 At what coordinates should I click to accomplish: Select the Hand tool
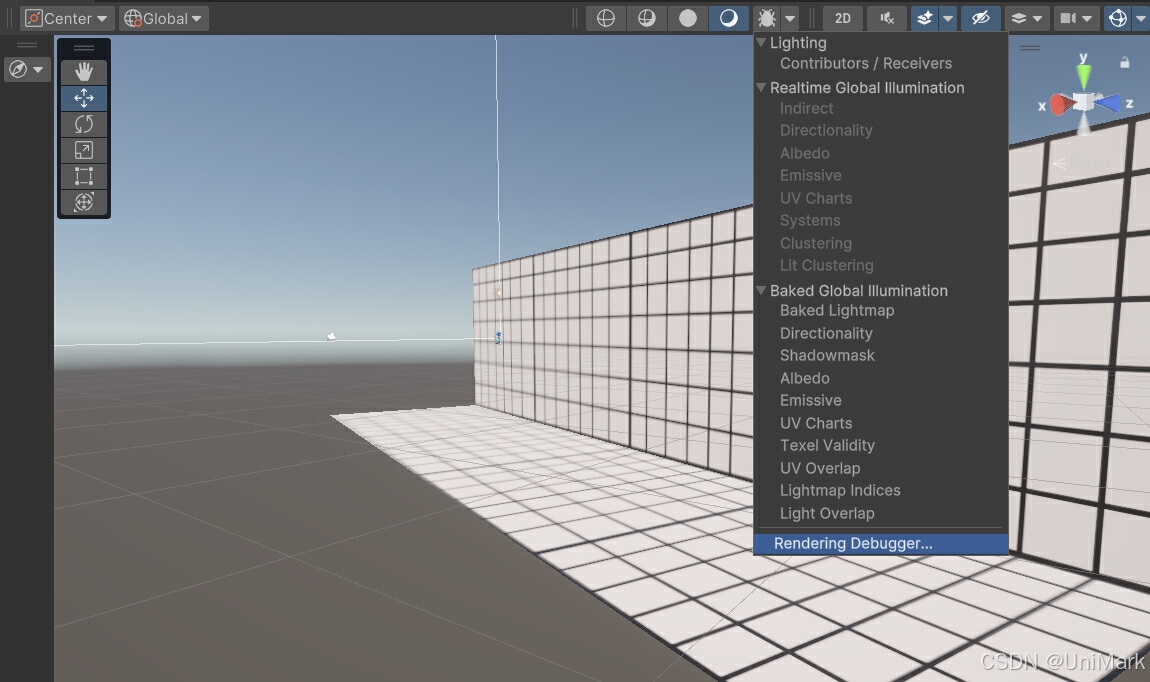pyautogui.click(x=83, y=71)
